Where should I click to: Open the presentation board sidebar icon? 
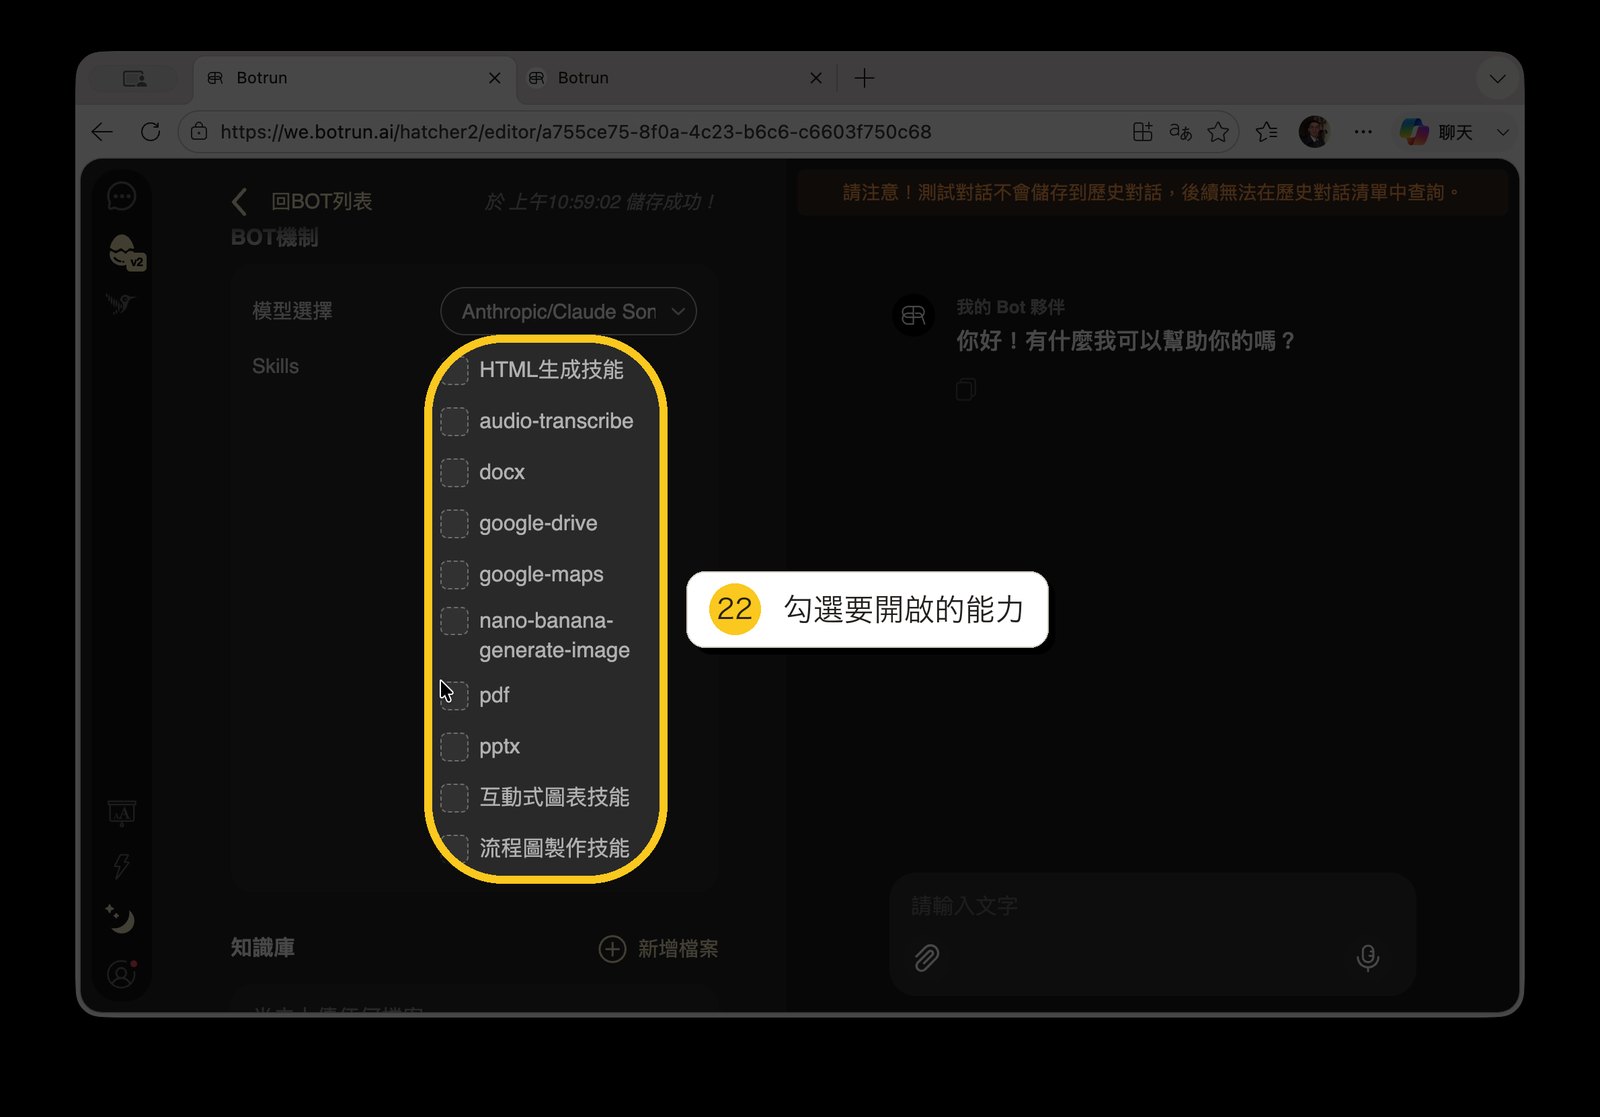(121, 813)
